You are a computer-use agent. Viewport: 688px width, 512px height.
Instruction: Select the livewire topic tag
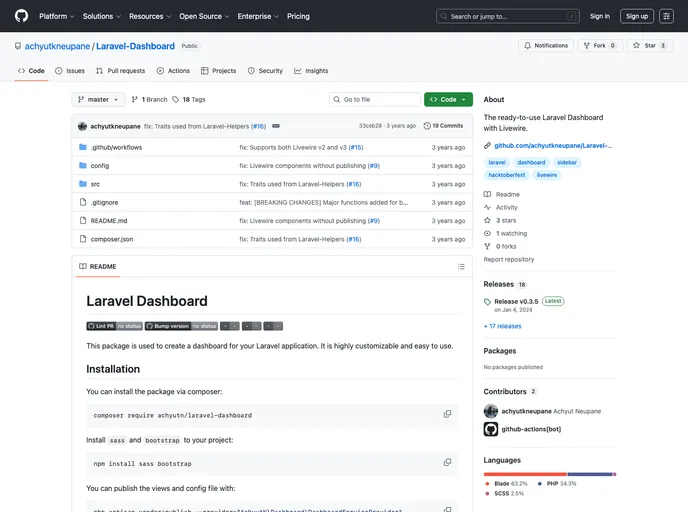[x=546, y=174]
